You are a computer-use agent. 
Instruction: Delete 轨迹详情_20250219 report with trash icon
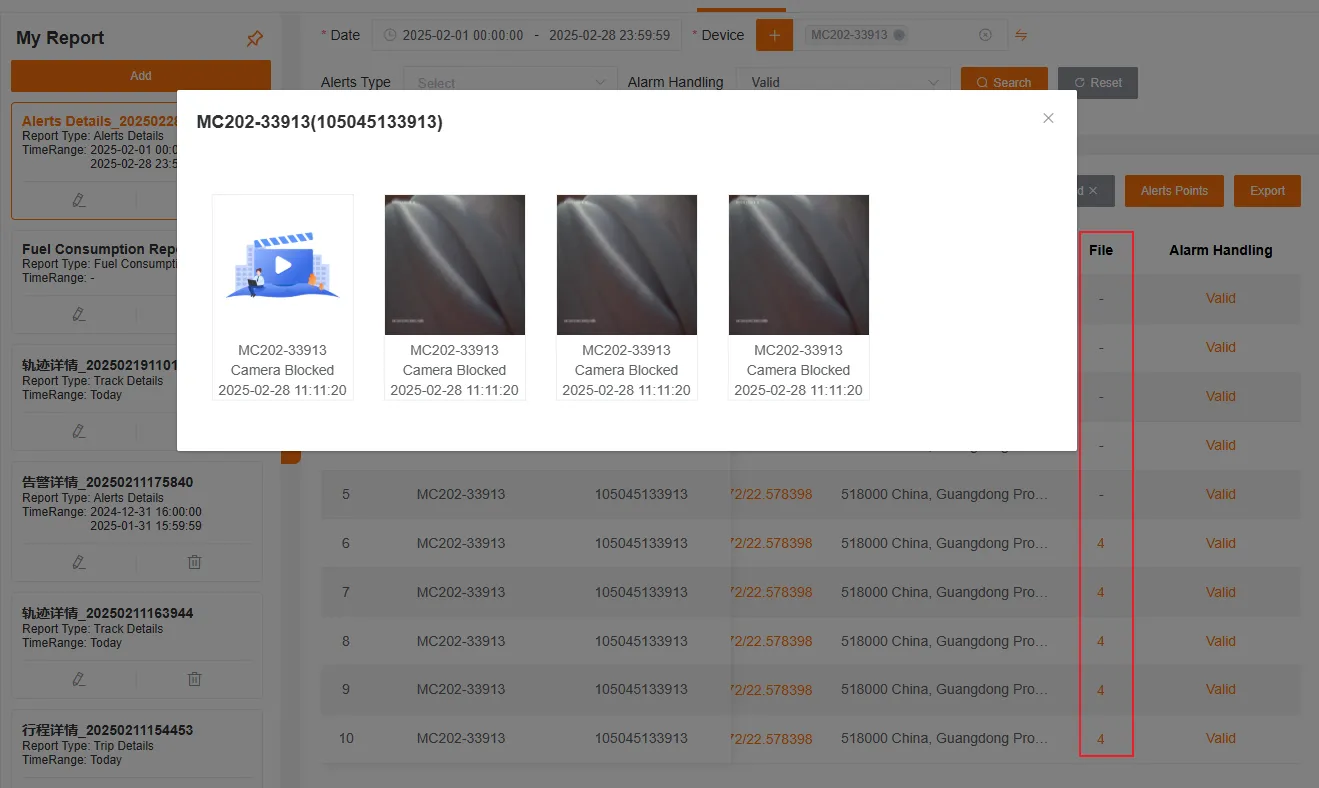[194, 430]
